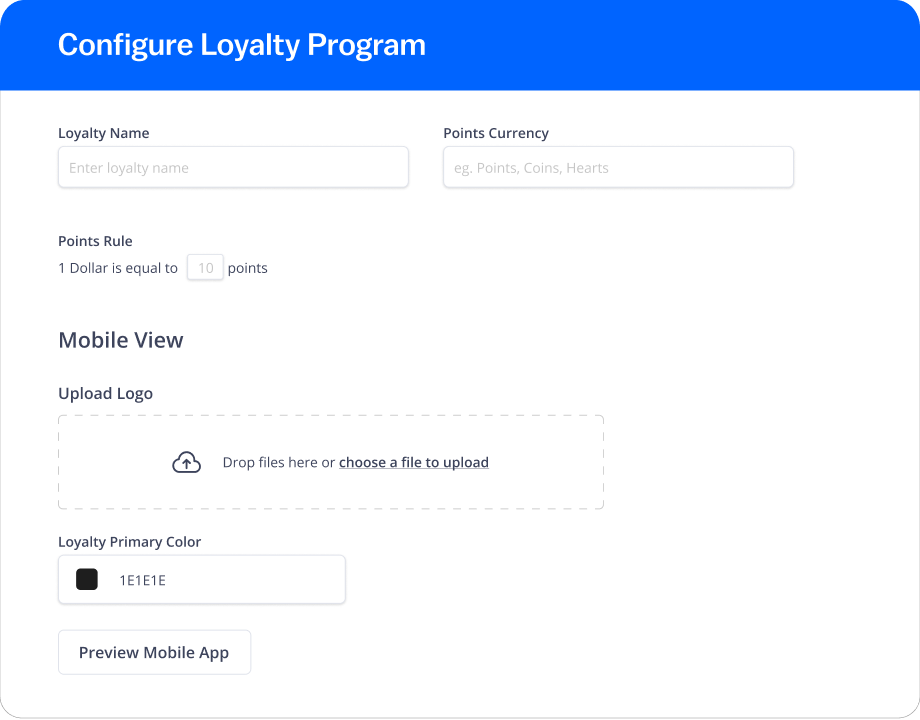Screen dimensions: 920x720
Task: Click the Drop files here placeholder text
Action: click(277, 462)
